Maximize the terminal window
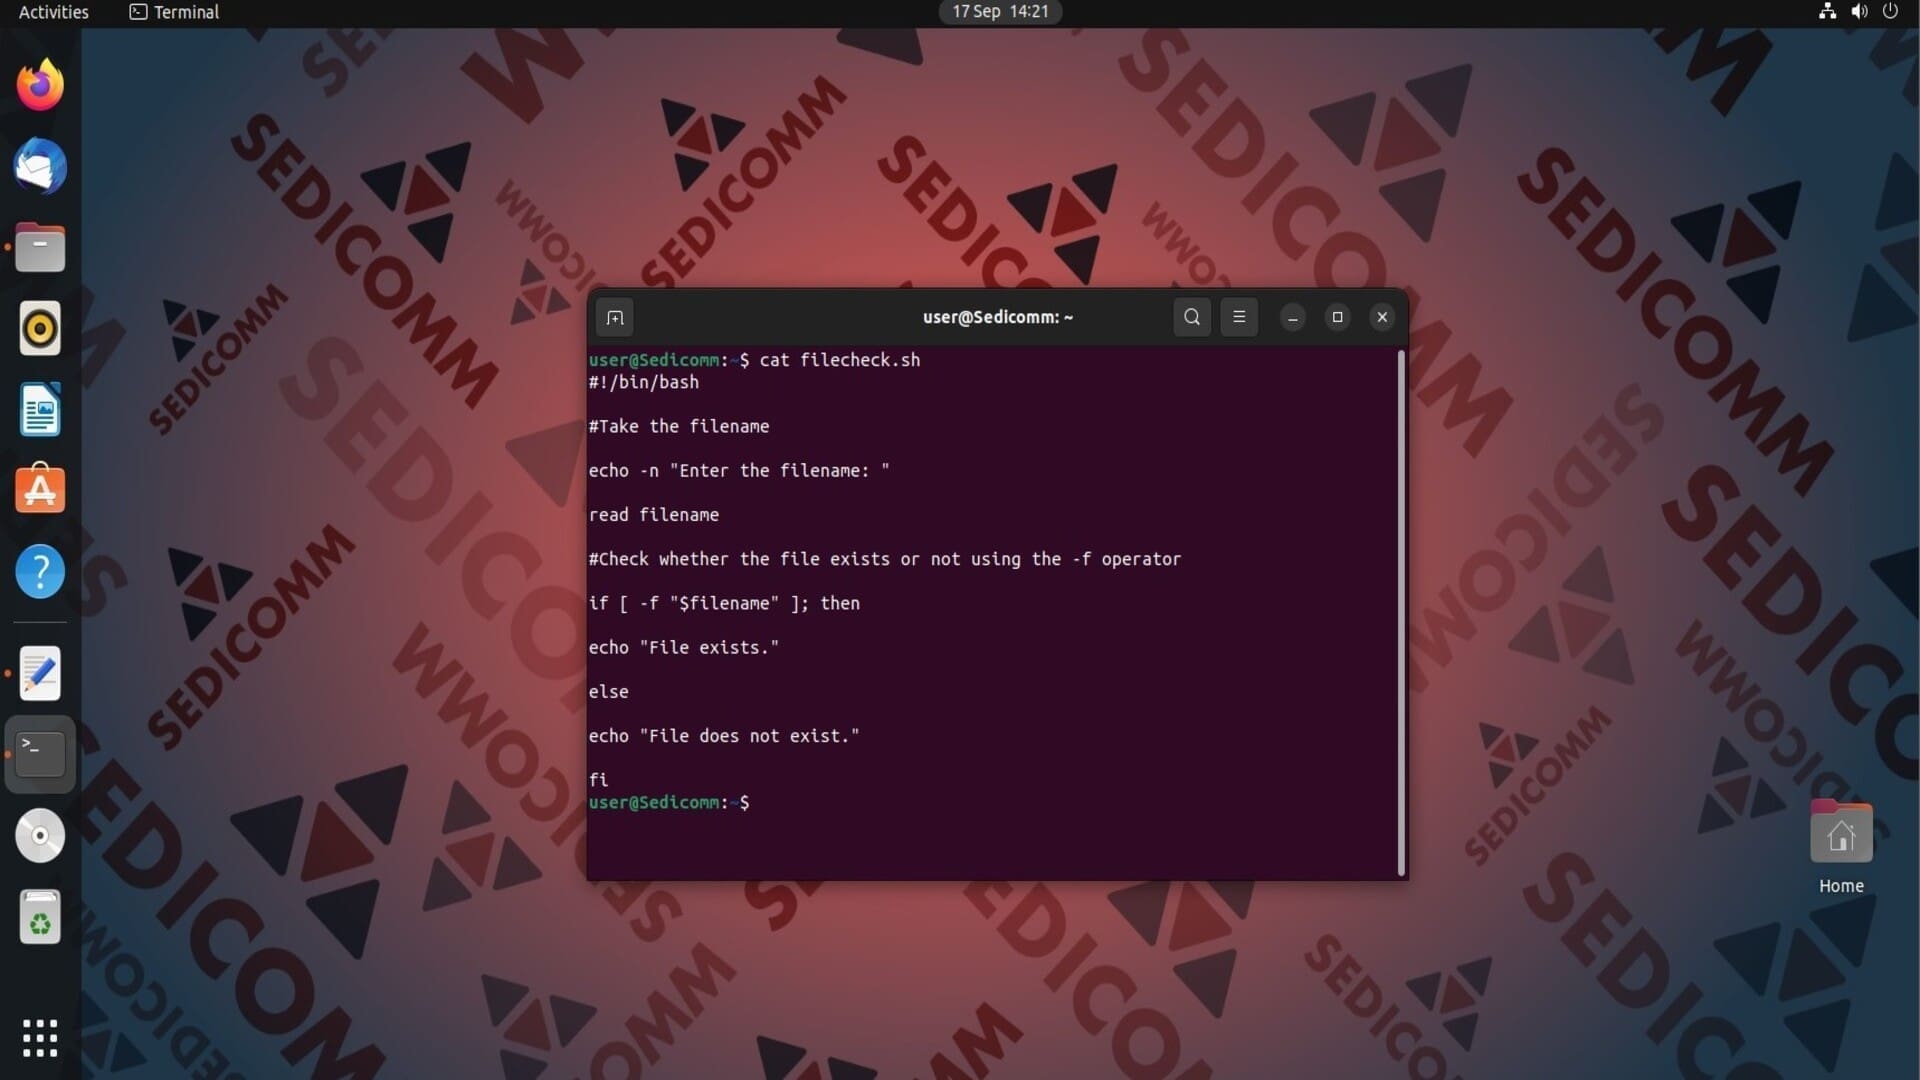Image resolution: width=1920 pixels, height=1080 pixels. tap(1337, 317)
